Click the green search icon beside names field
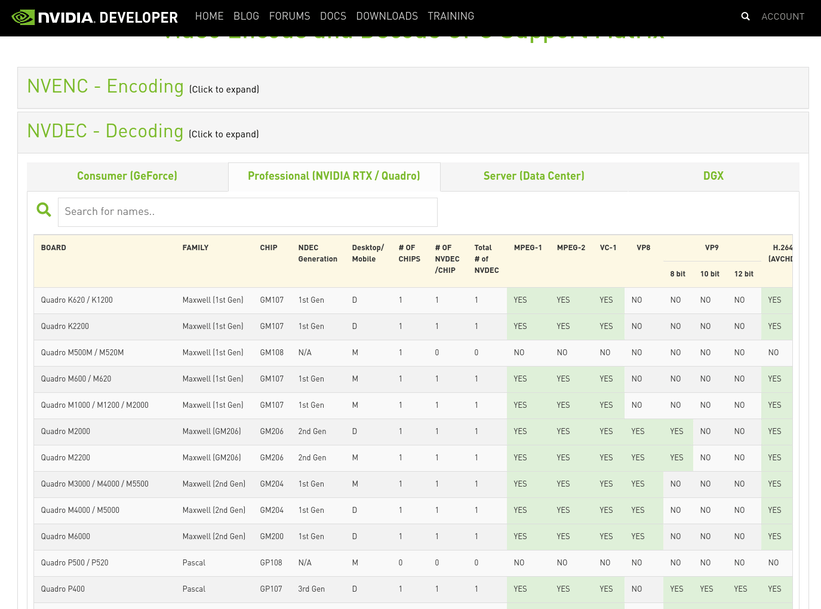 pyautogui.click(x=44, y=210)
